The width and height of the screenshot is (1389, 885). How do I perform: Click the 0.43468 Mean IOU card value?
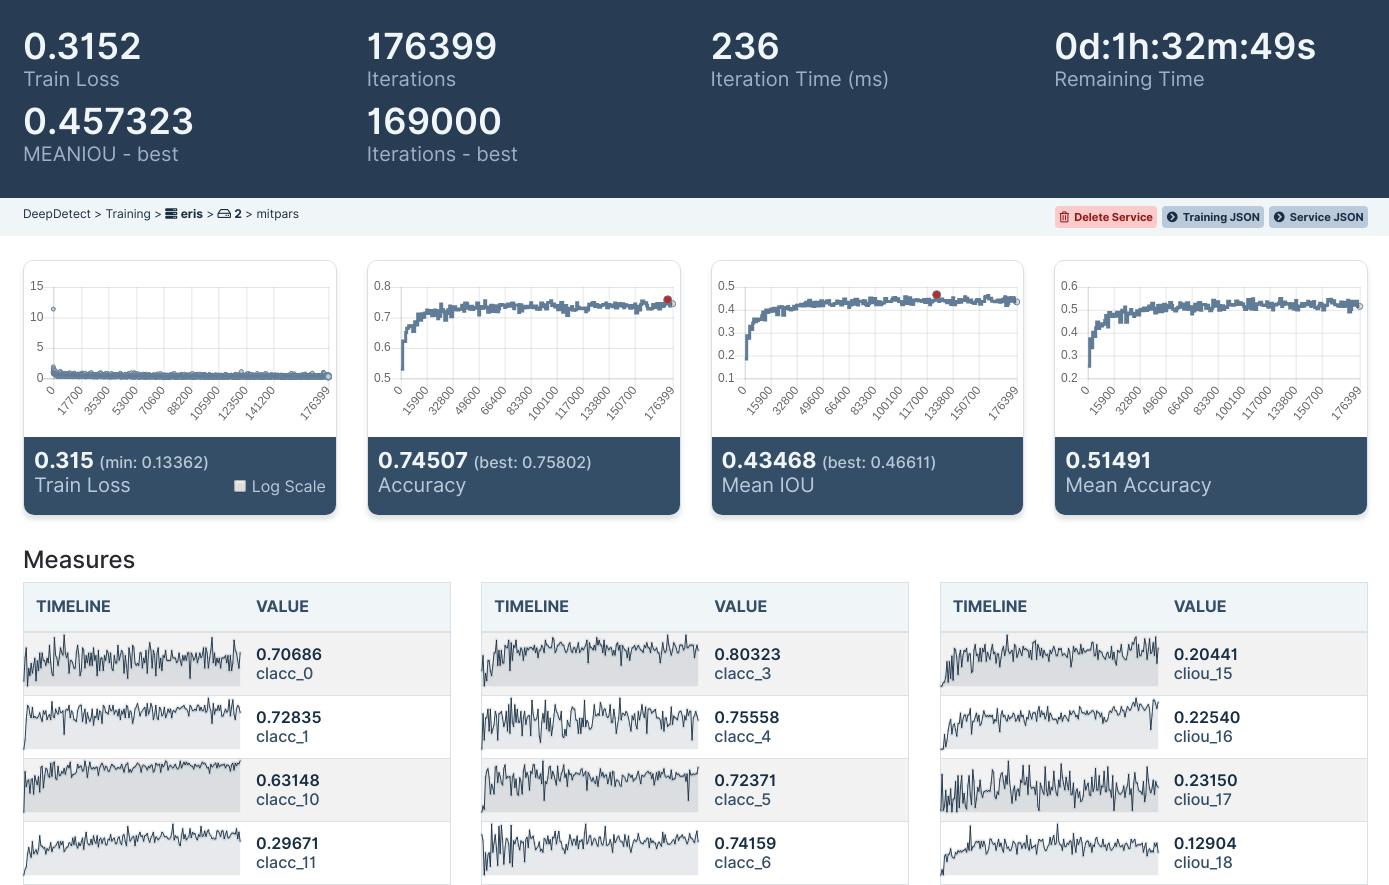coord(769,460)
